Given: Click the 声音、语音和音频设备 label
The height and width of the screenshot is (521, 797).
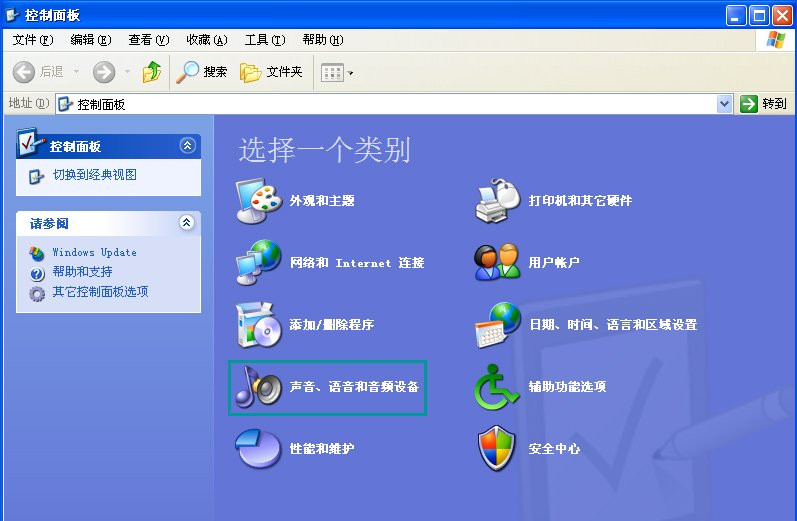Looking at the screenshot, I should click(x=354, y=387).
